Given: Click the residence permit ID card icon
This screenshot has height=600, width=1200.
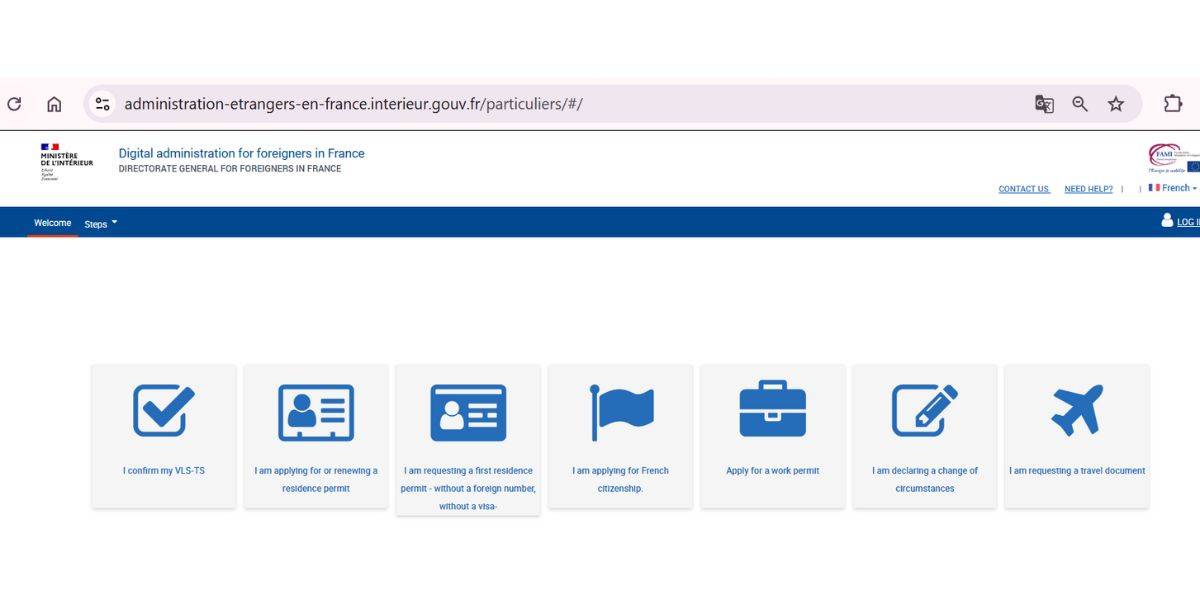Looking at the screenshot, I should point(316,412).
